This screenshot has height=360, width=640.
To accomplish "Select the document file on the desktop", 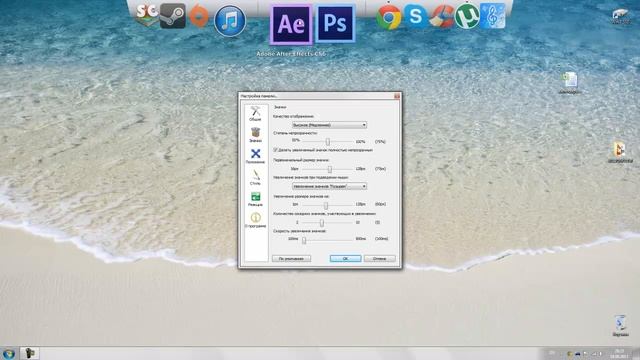I will (570, 83).
